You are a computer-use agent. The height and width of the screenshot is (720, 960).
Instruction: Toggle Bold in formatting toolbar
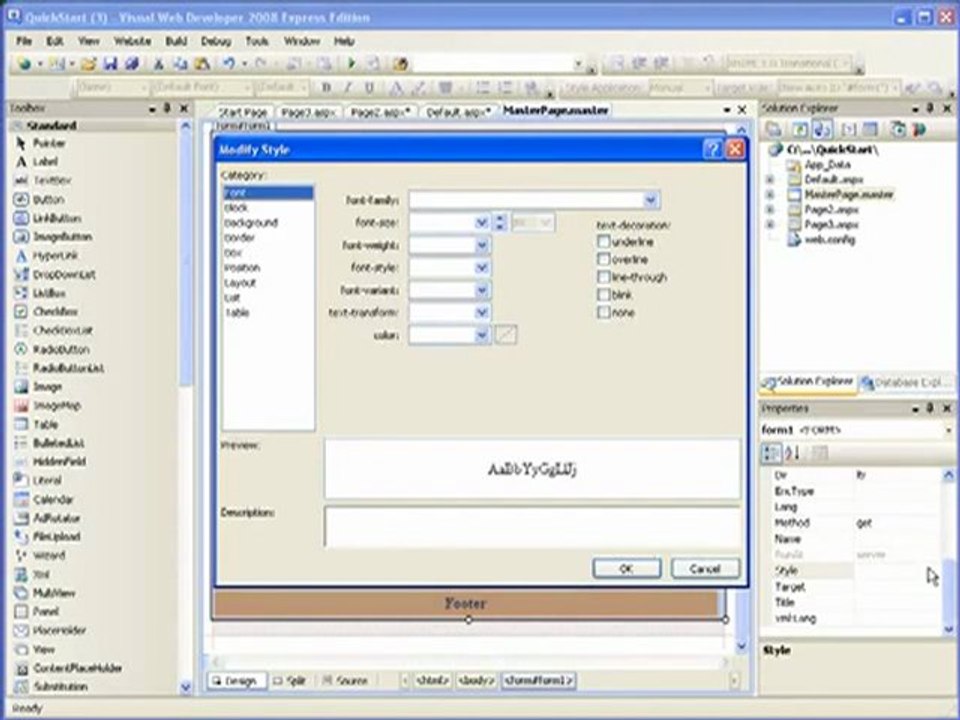click(x=326, y=88)
